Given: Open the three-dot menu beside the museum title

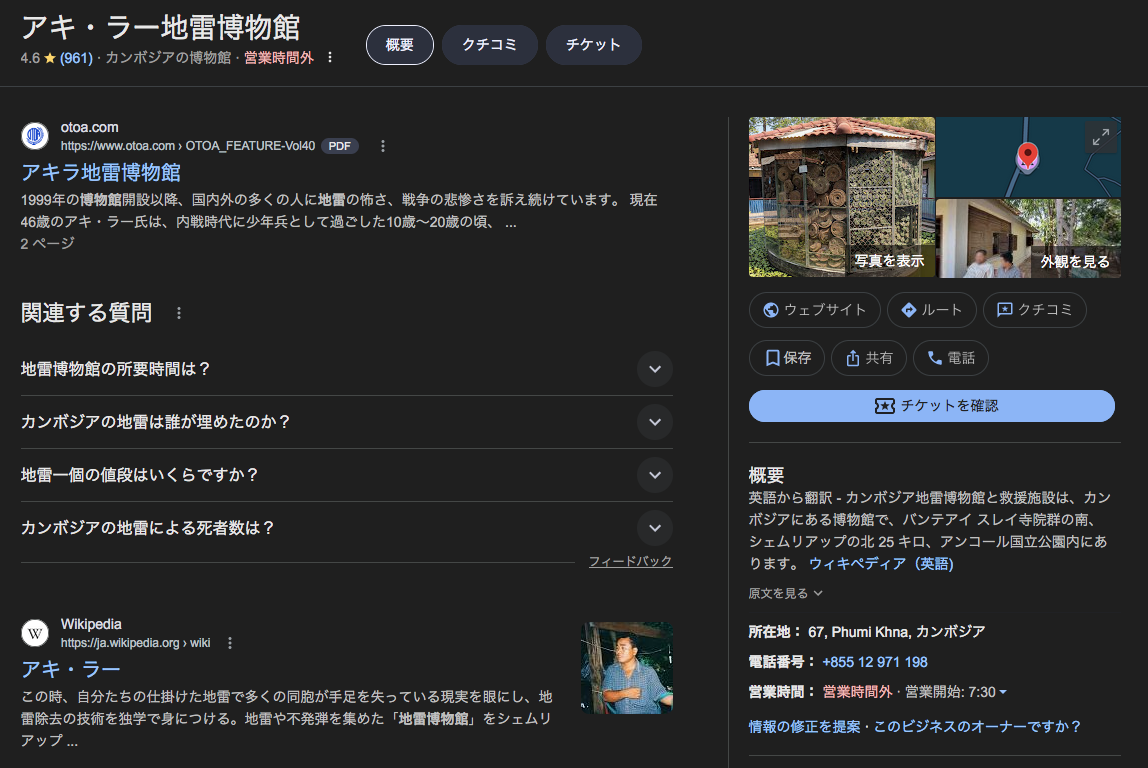Looking at the screenshot, I should click(x=330, y=57).
